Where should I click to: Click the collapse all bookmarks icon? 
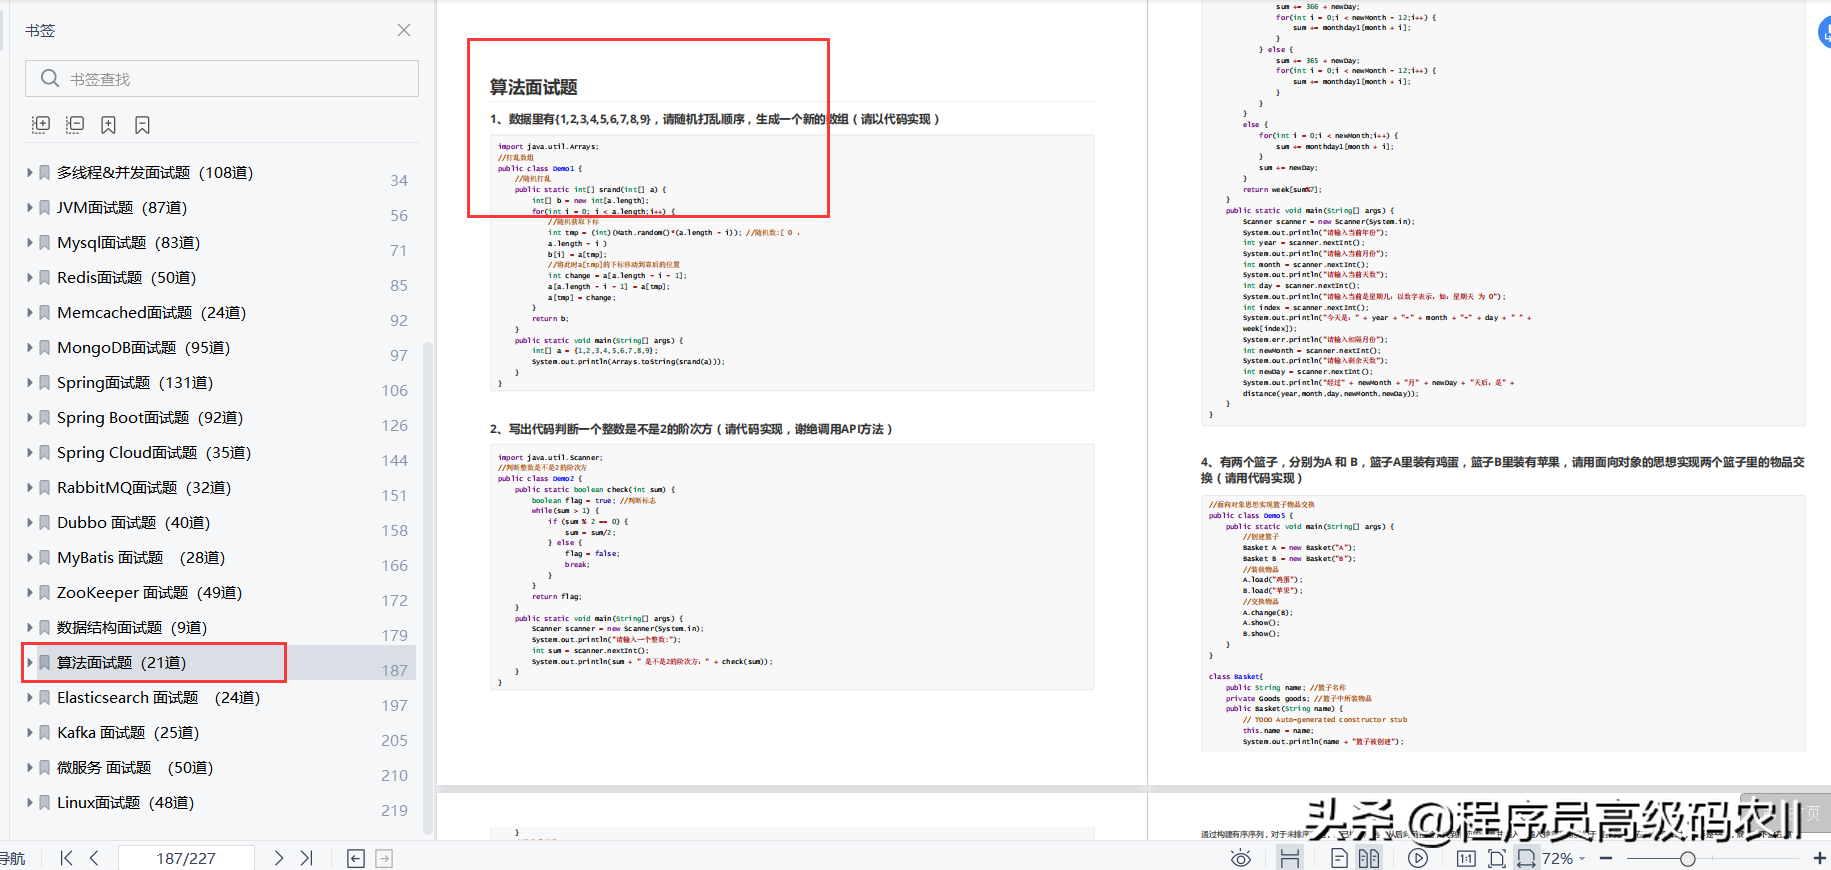75,125
